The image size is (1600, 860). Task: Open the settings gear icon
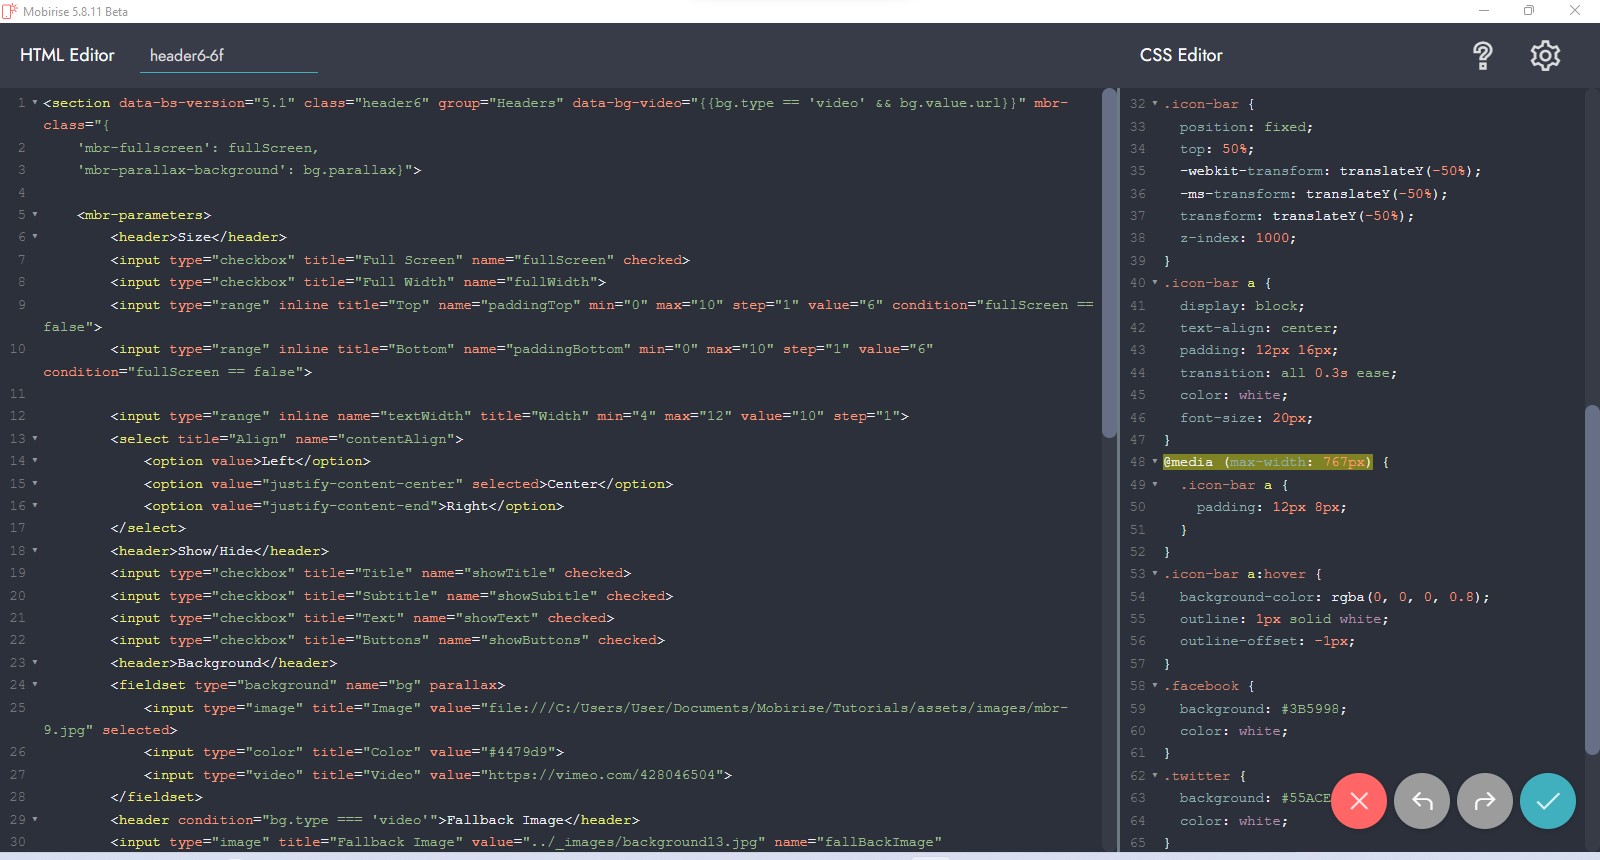click(x=1545, y=56)
